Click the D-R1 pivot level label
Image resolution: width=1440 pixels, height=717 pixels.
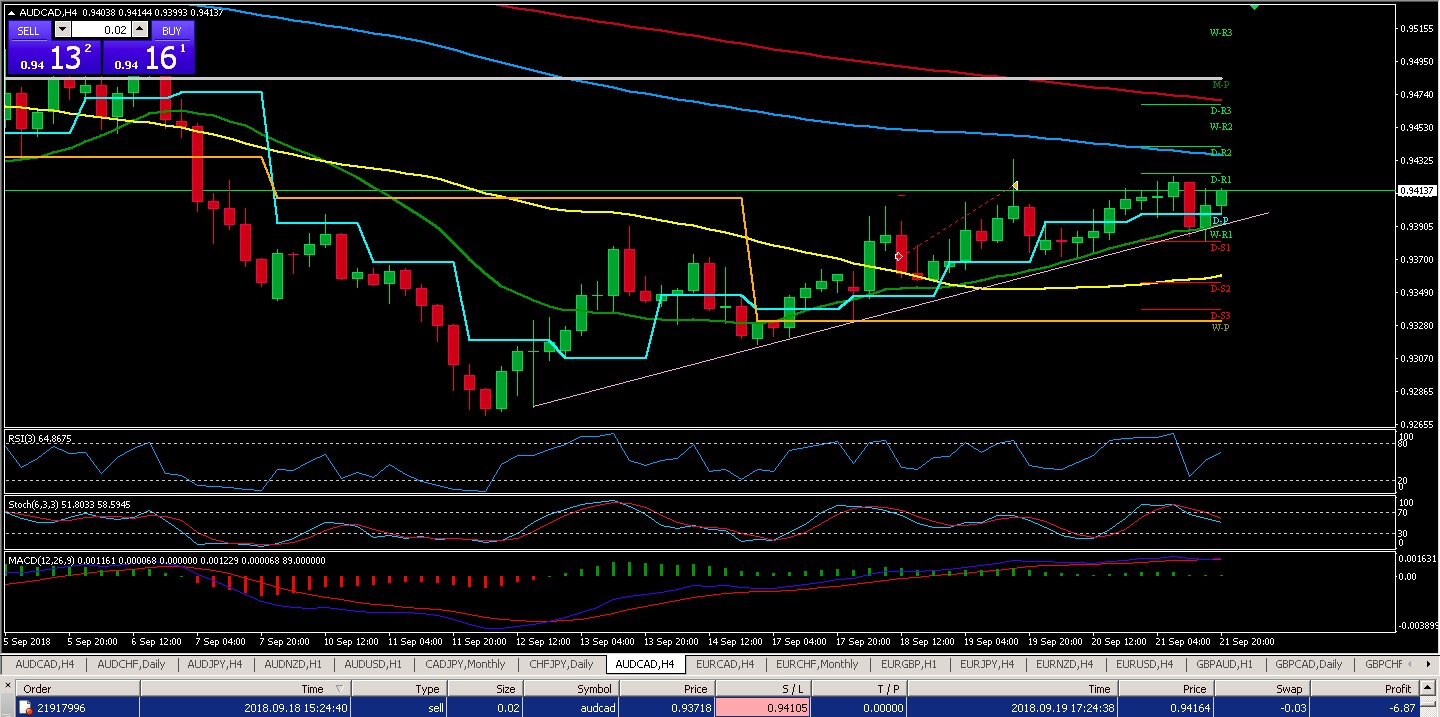[x=1220, y=180]
